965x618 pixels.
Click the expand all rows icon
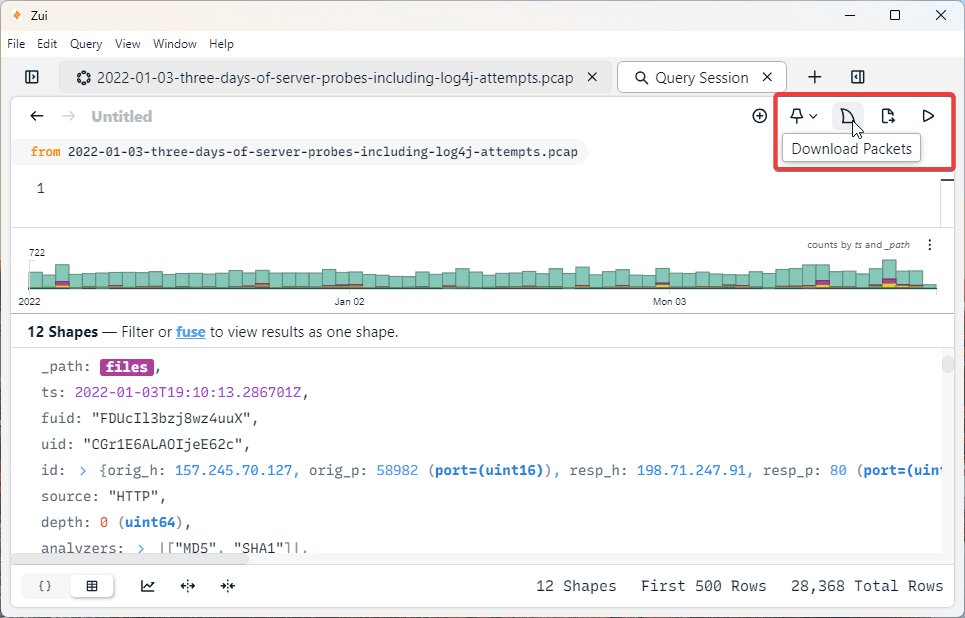(188, 586)
